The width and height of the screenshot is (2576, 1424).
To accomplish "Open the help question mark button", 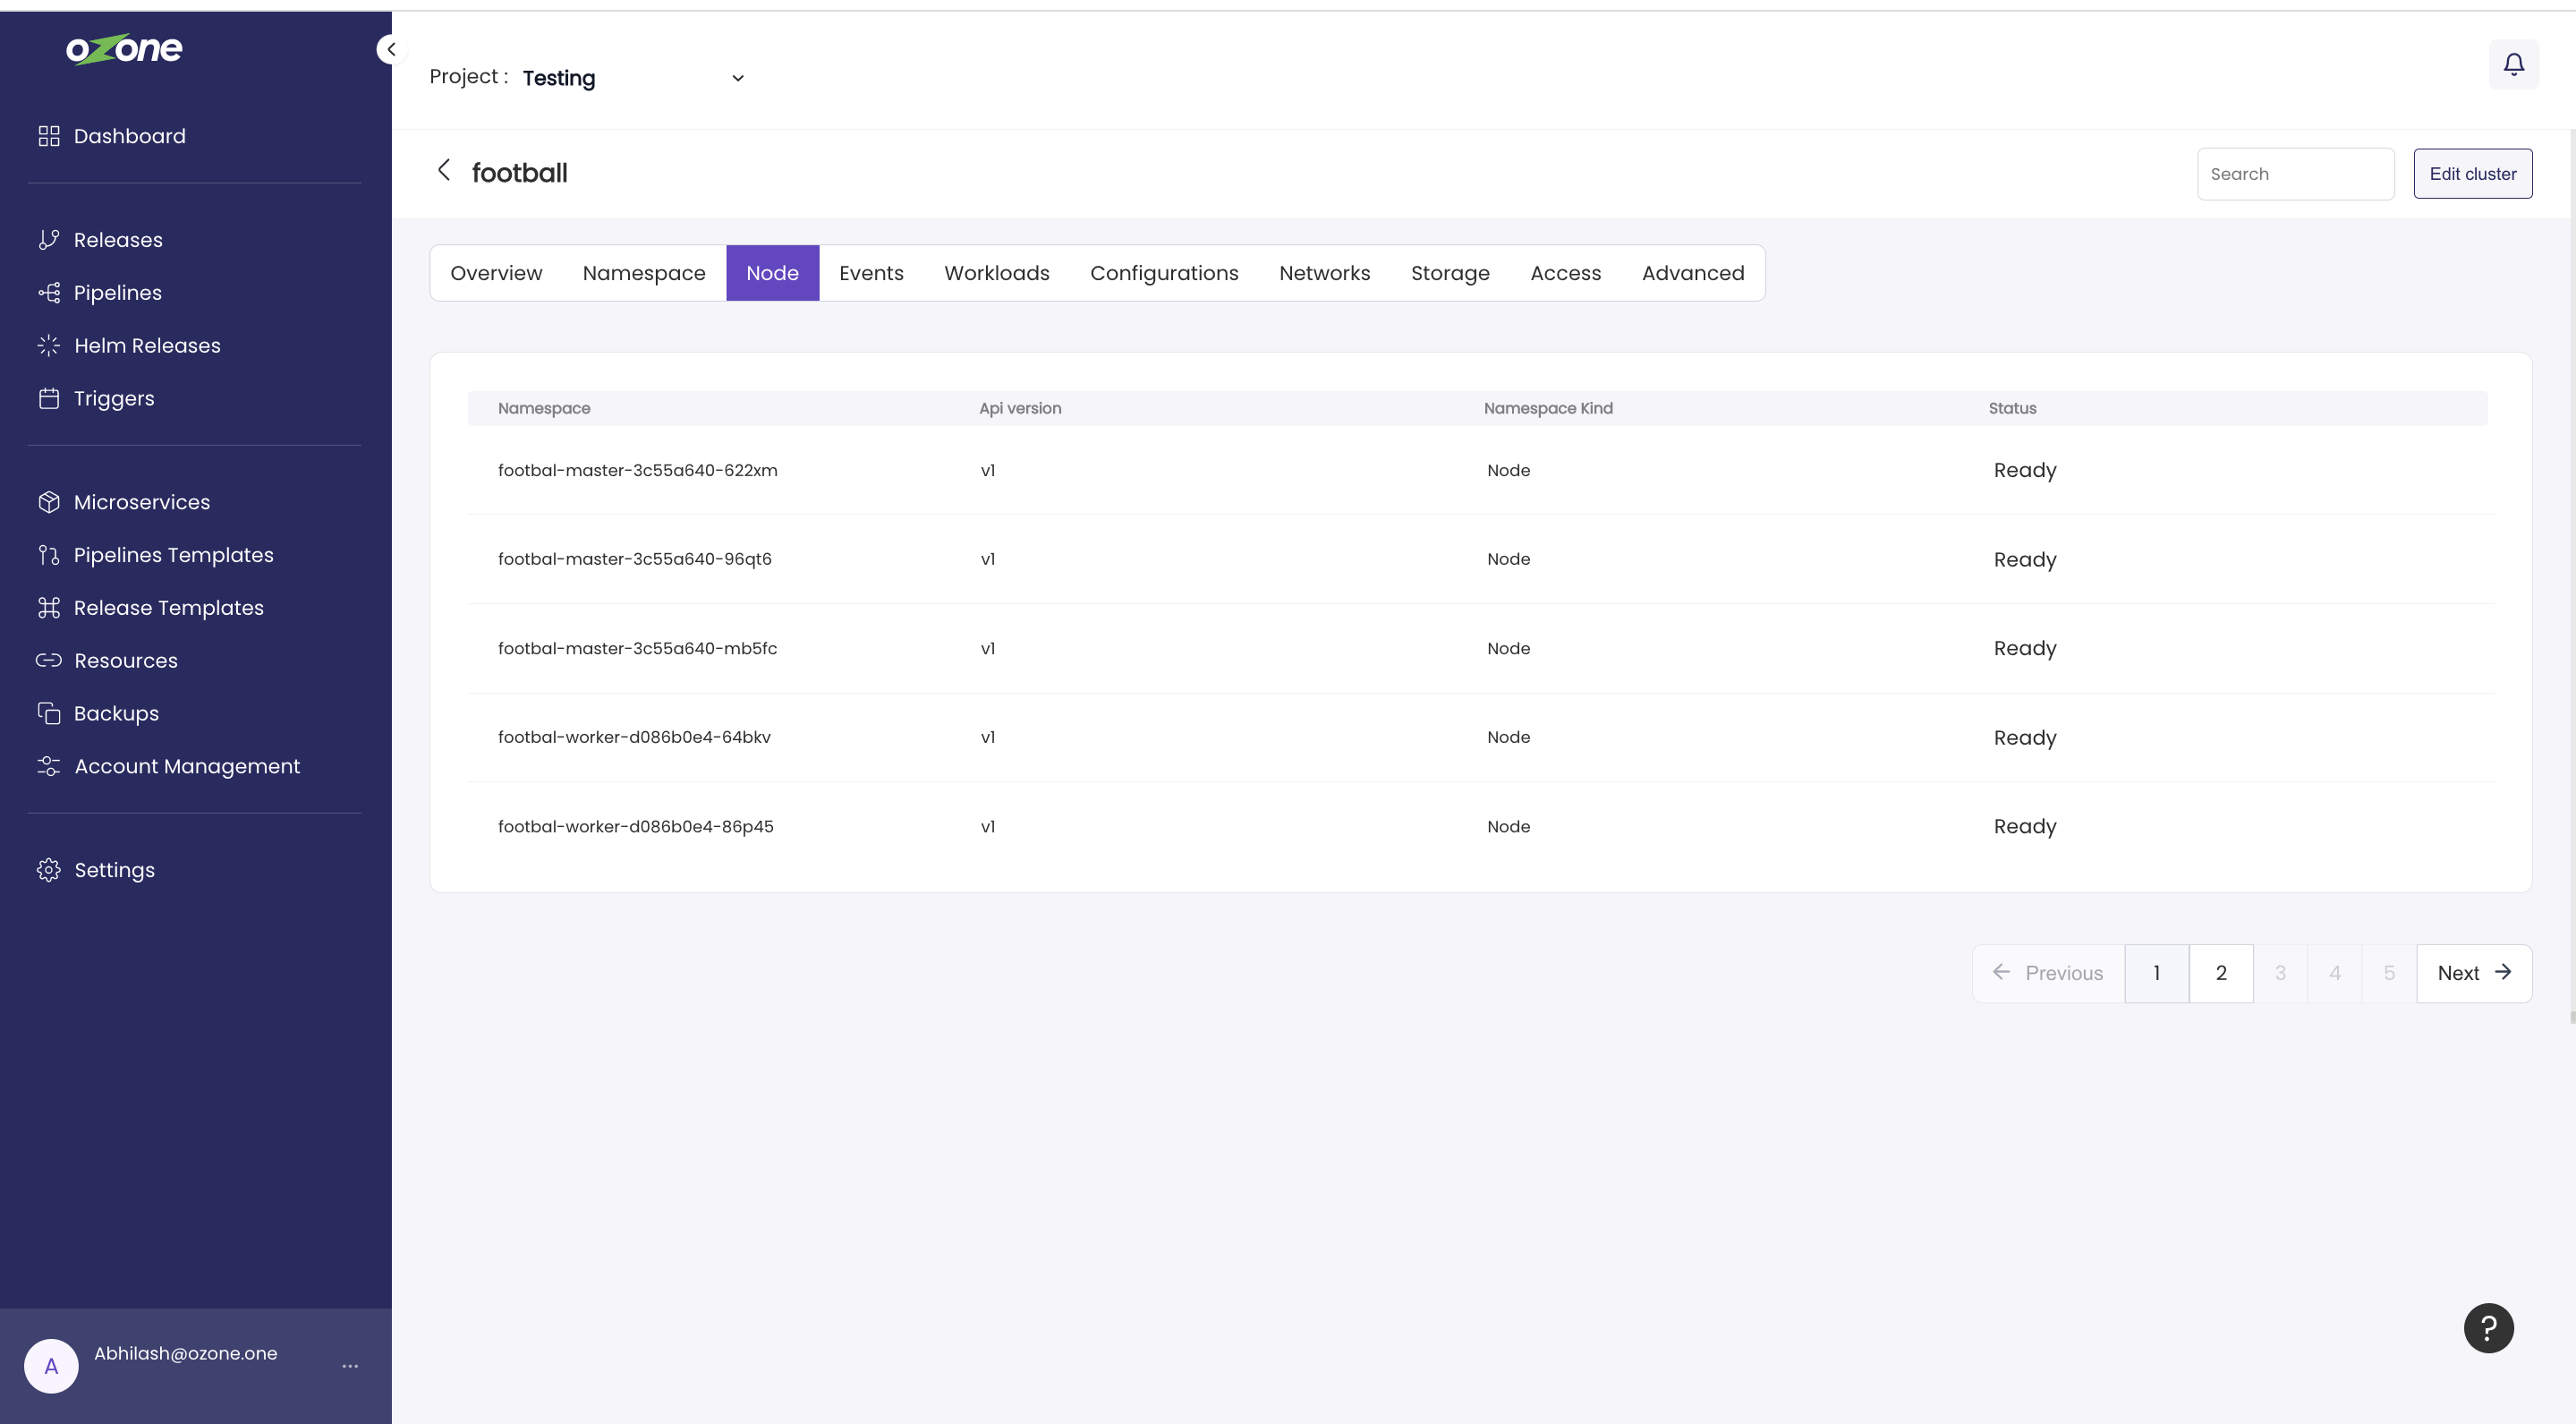I will click(x=2488, y=1328).
